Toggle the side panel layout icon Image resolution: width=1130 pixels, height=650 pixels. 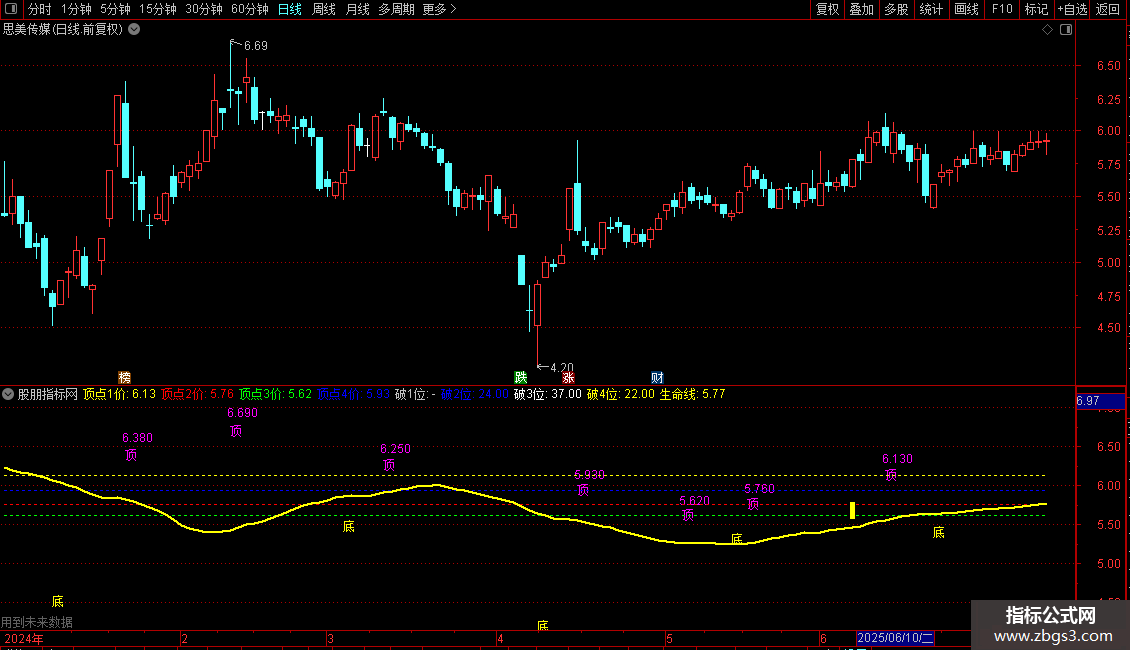coord(1066,30)
